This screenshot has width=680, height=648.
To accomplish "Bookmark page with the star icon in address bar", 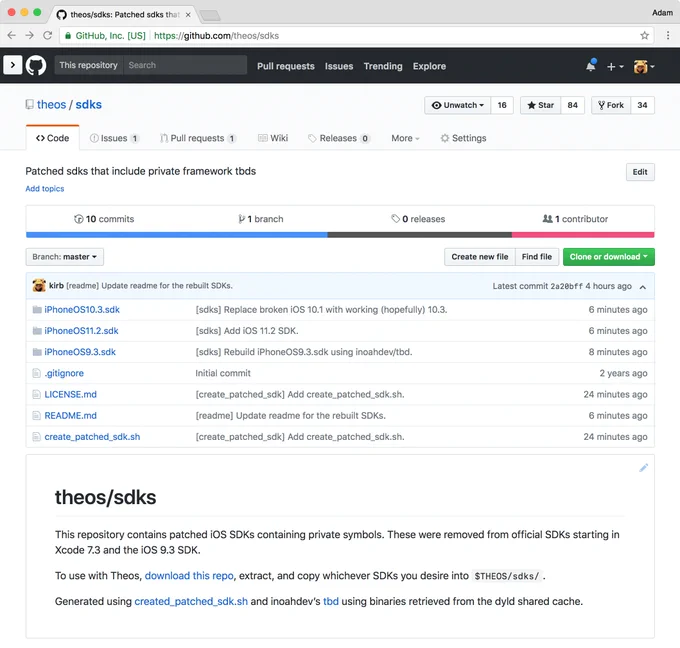I will coord(644,36).
